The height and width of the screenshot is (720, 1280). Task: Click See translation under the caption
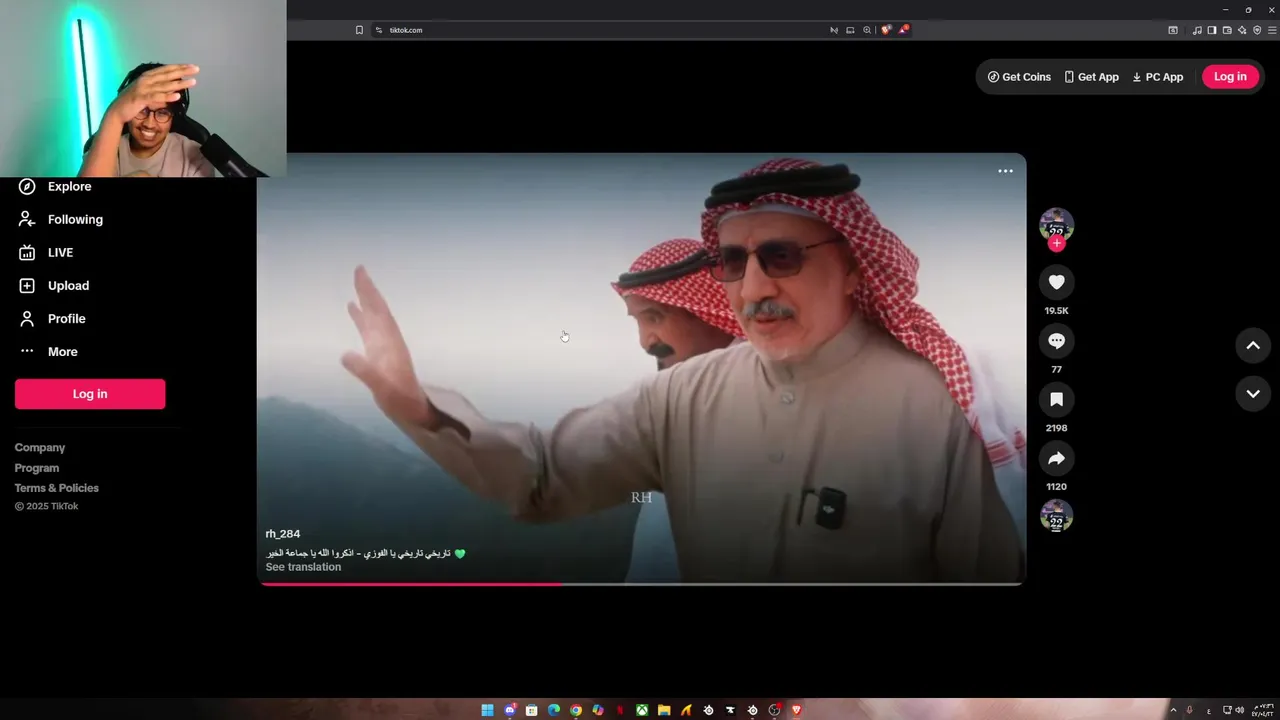click(x=303, y=567)
